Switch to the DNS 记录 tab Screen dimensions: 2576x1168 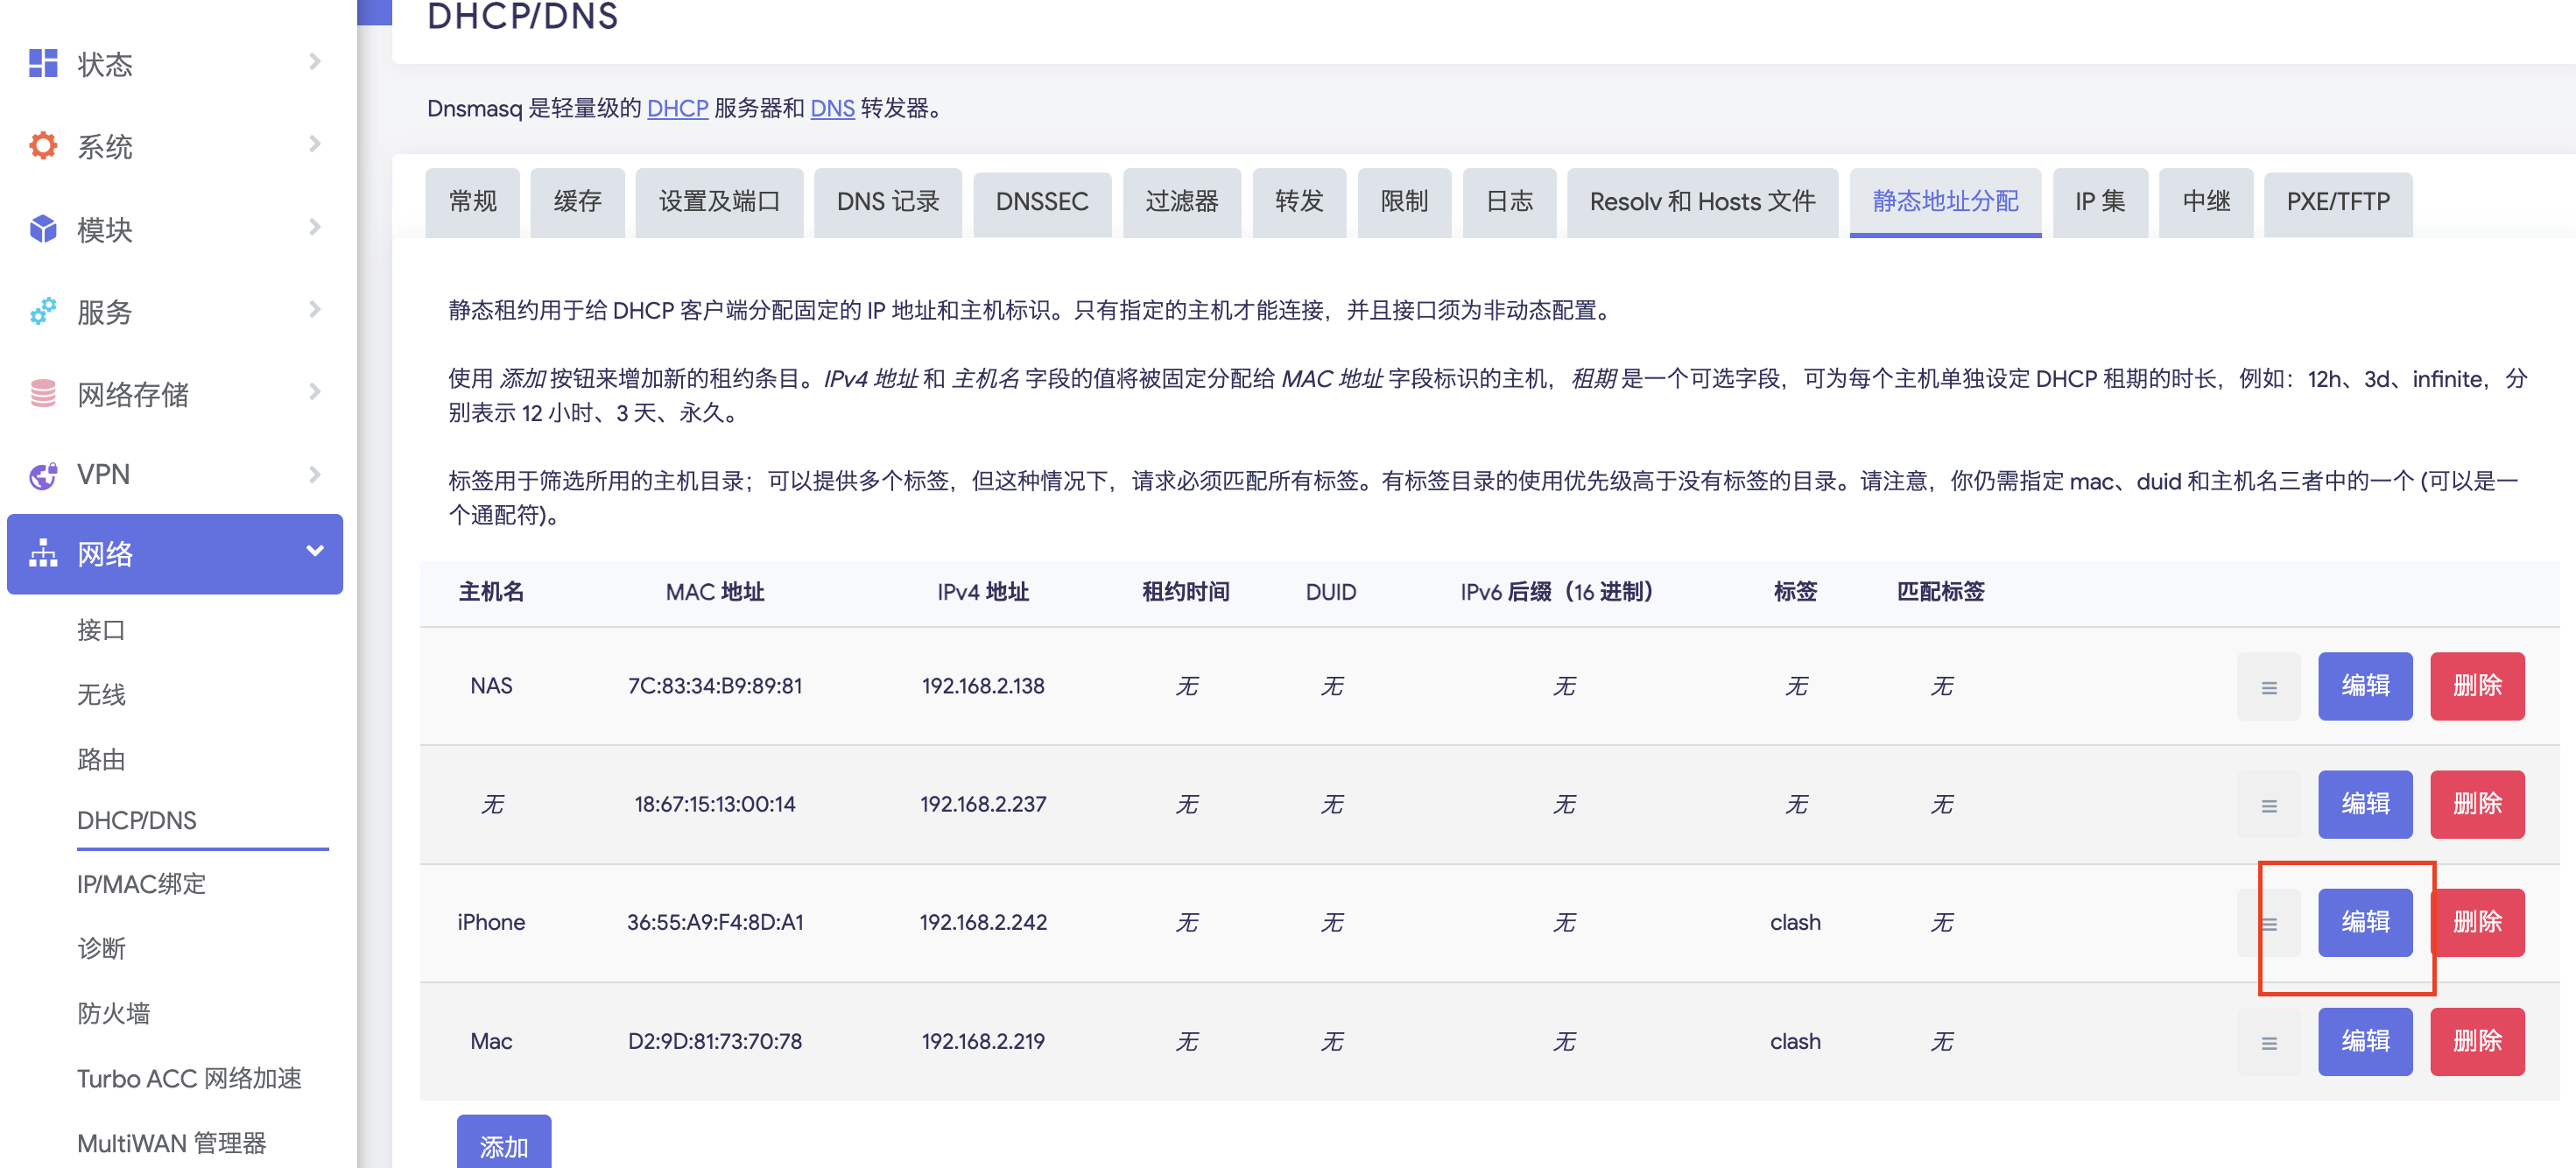click(887, 202)
